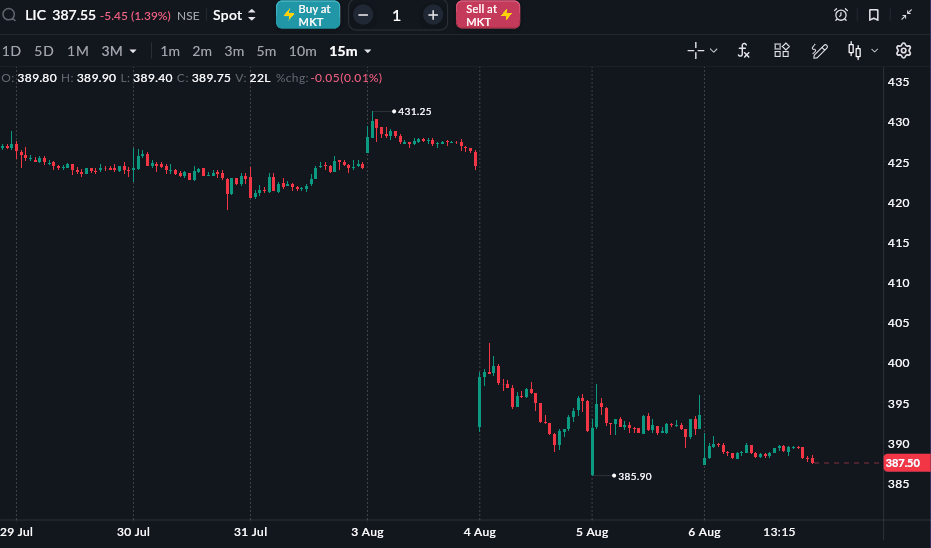Click the 387.50 current price label

pyautogui.click(x=905, y=463)
